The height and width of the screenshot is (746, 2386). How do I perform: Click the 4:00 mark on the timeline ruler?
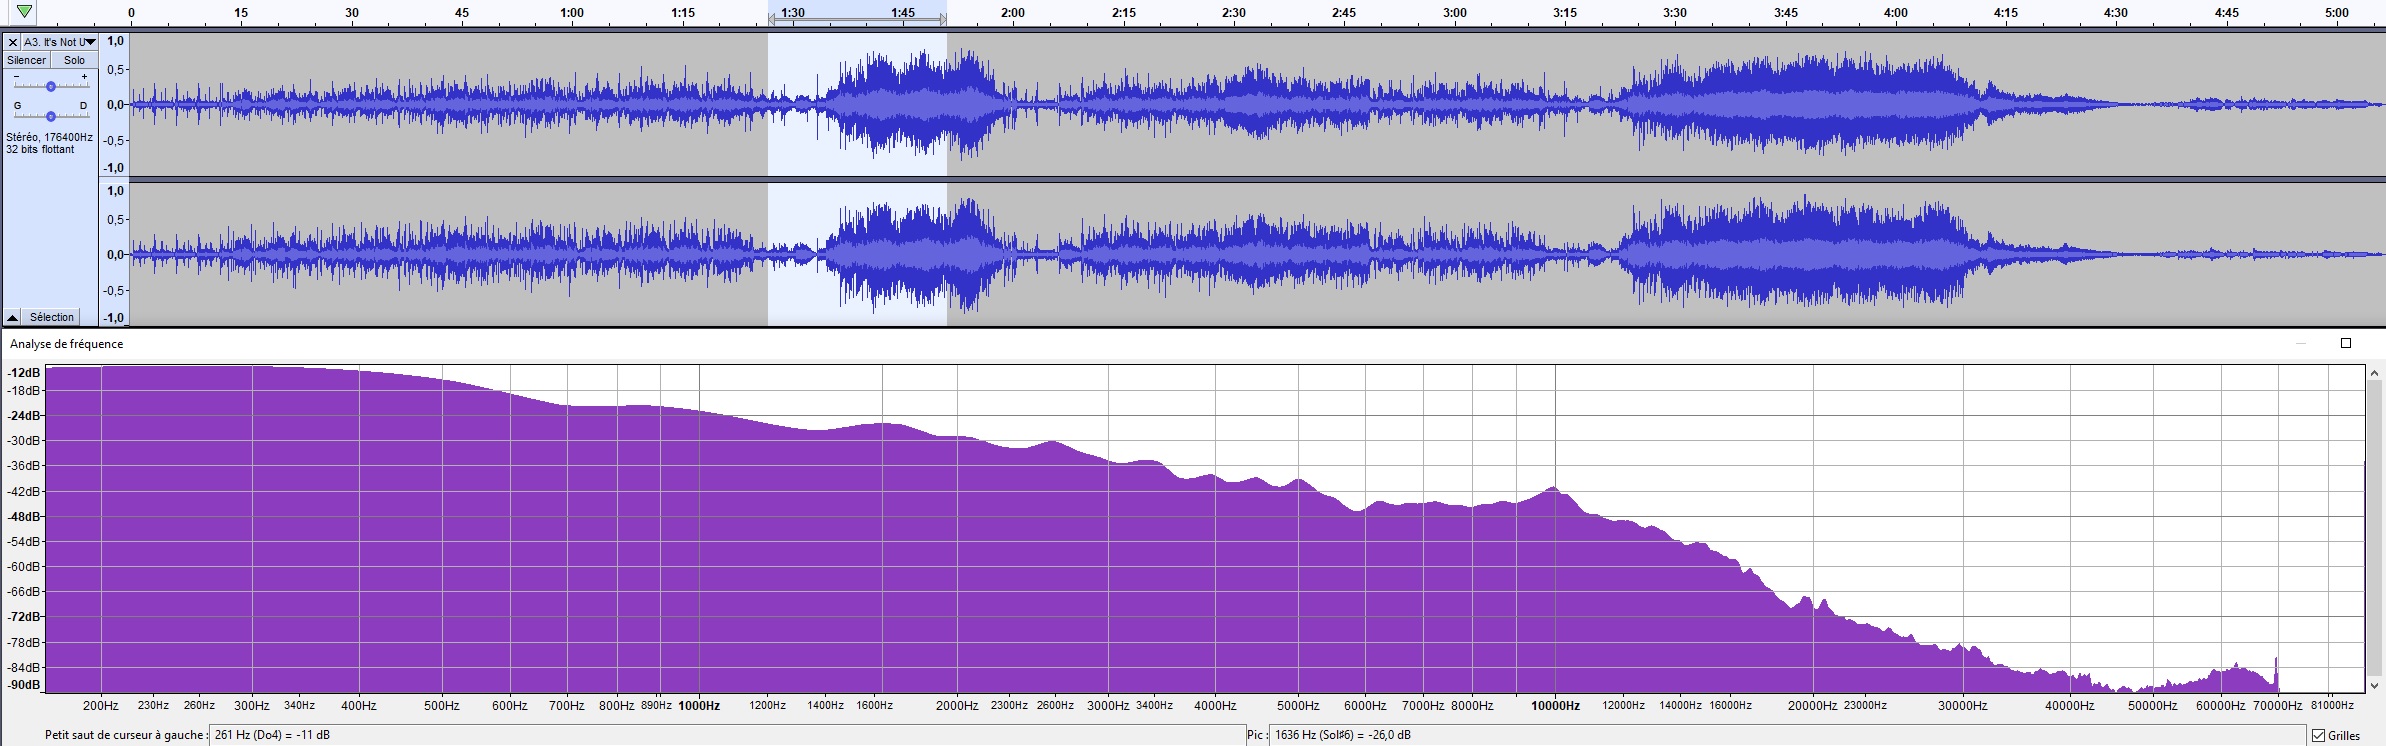pyautogui.click(x=1896, y=13)
